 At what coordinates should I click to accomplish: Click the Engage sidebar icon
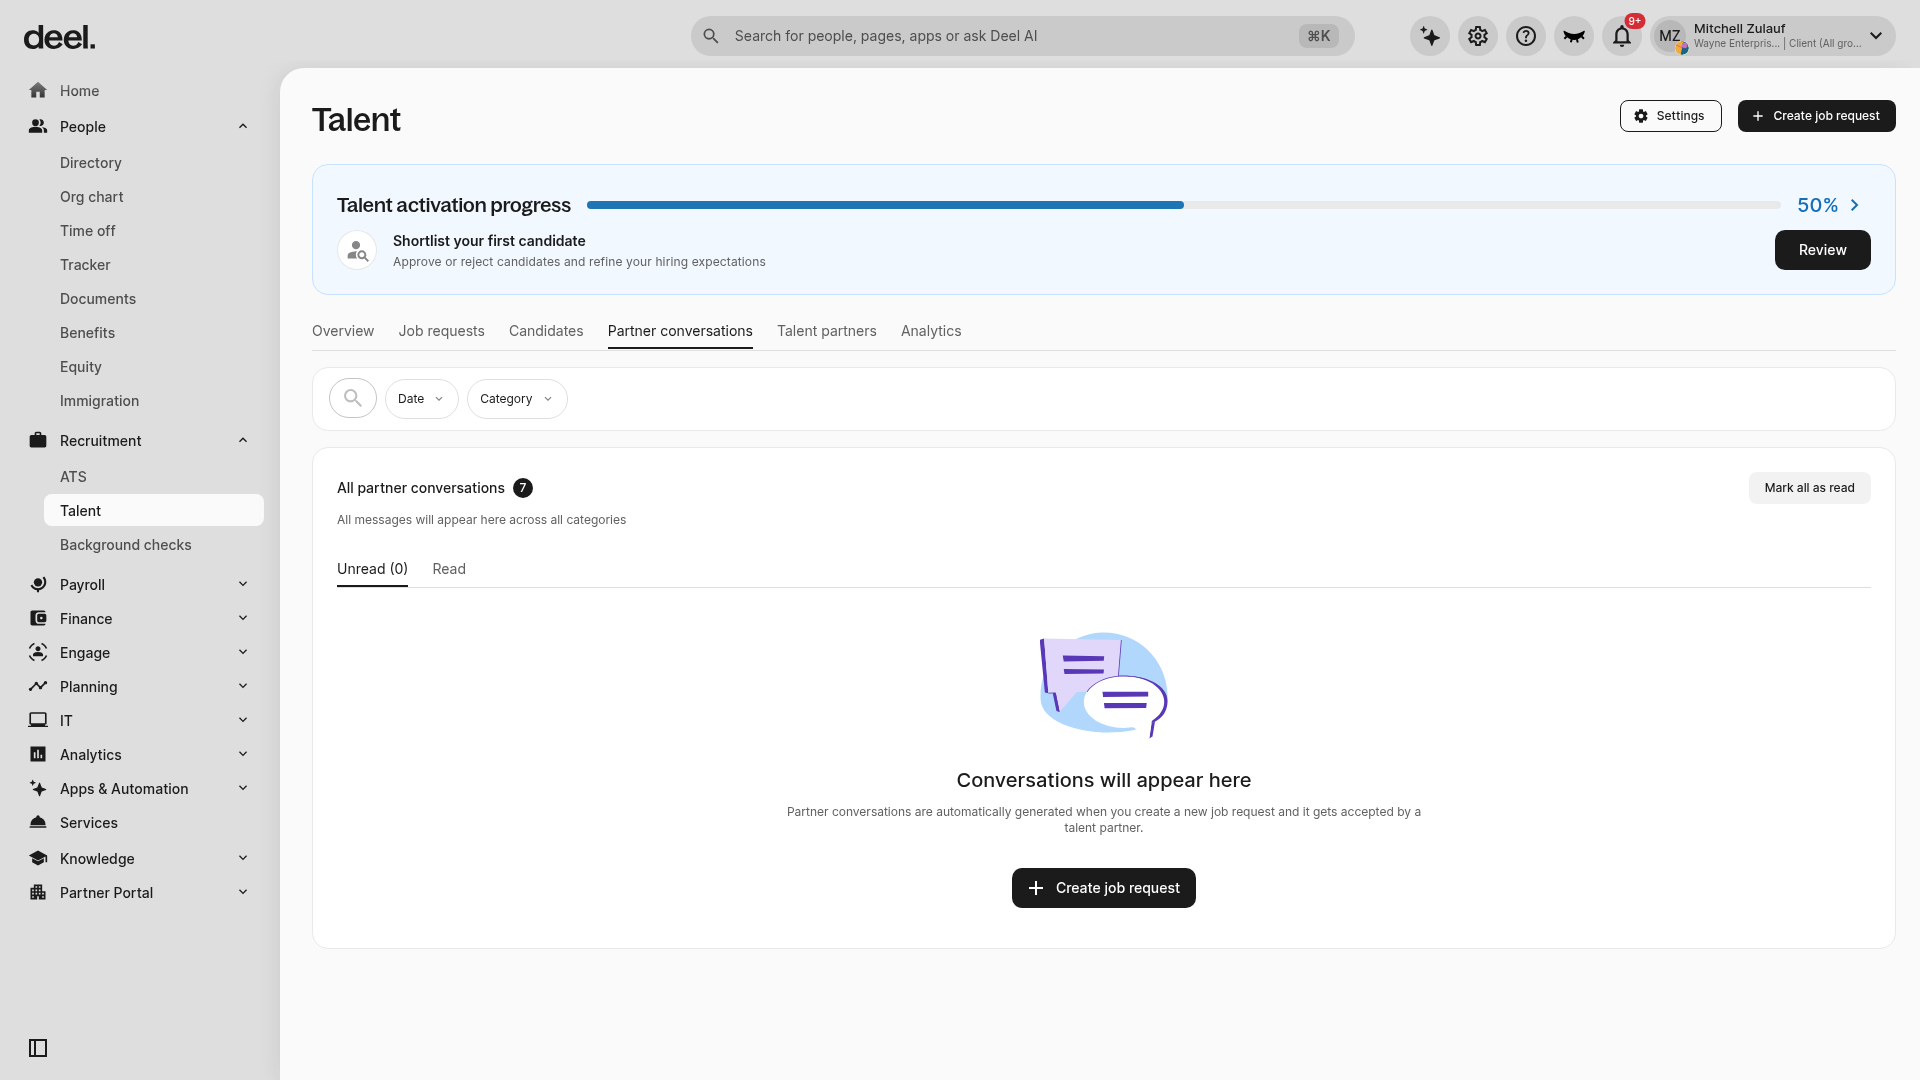38,653
